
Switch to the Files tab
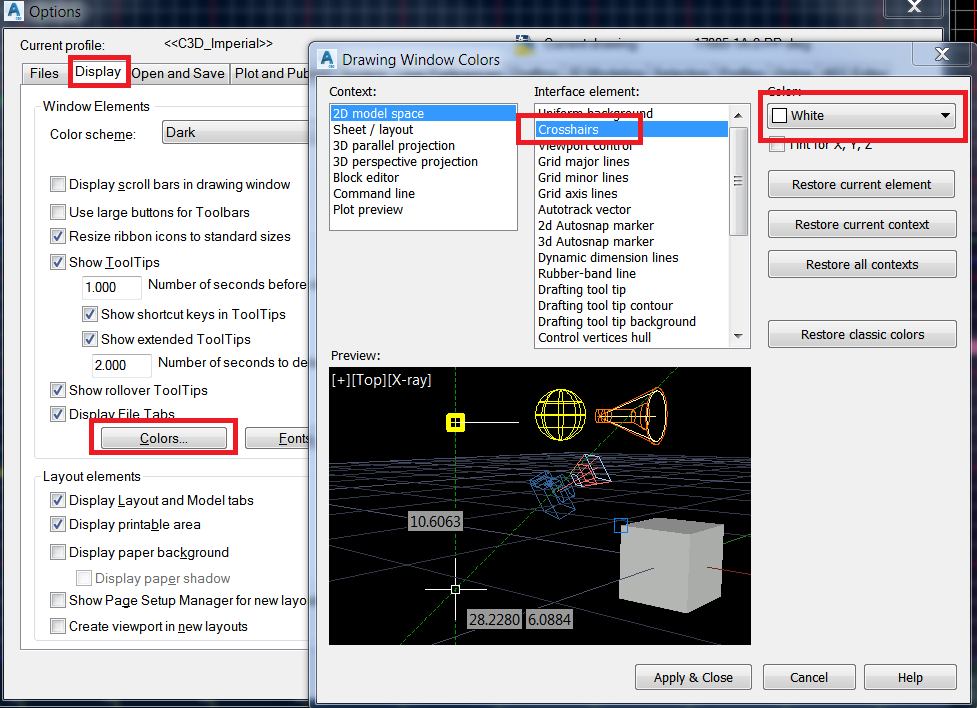(x=43, y=72)
